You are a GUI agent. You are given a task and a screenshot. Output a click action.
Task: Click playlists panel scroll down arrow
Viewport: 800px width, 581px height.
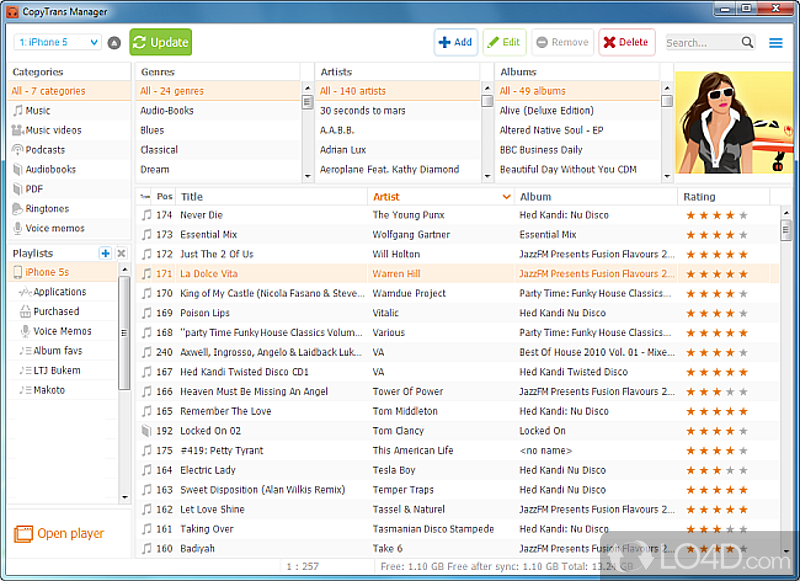(x=124, y=497)
